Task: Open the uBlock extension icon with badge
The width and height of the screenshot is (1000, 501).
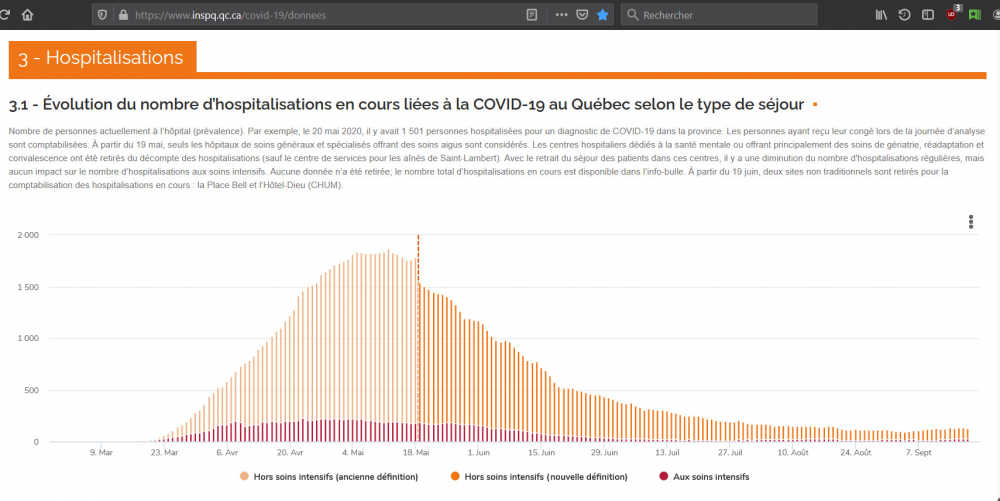Action: [x=952, y=14]
